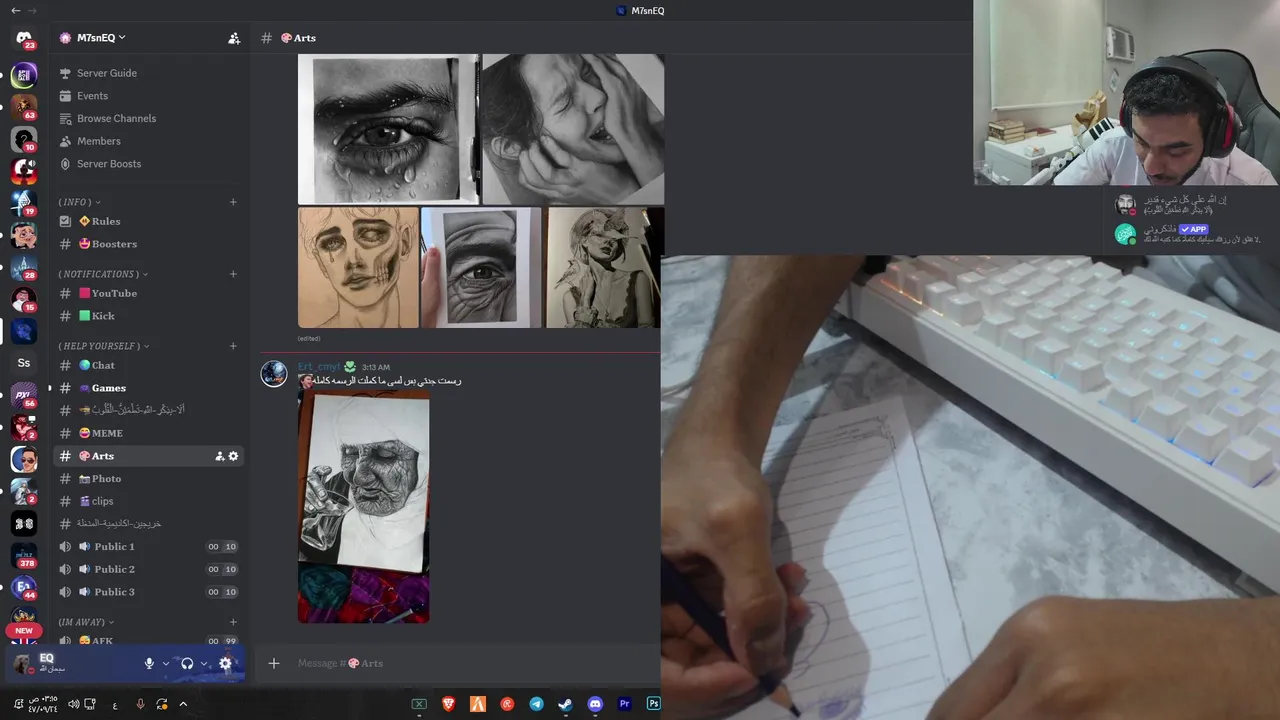Mute microphone in Discord user panel
Image resolution: width=1280 pixels, height=720 pixels.
[x=149, y=663]
